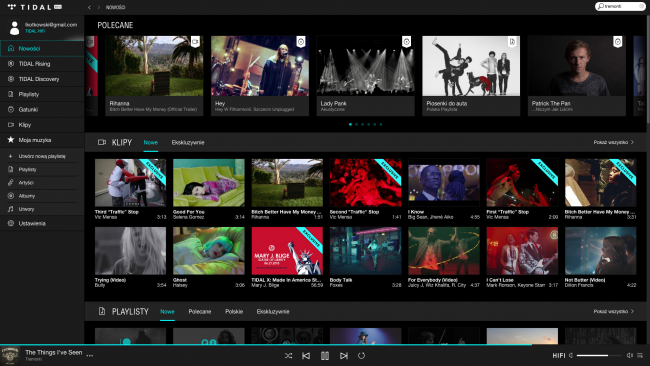Open the Playlisty entry under Moja muzyka

tap(42, 170)
